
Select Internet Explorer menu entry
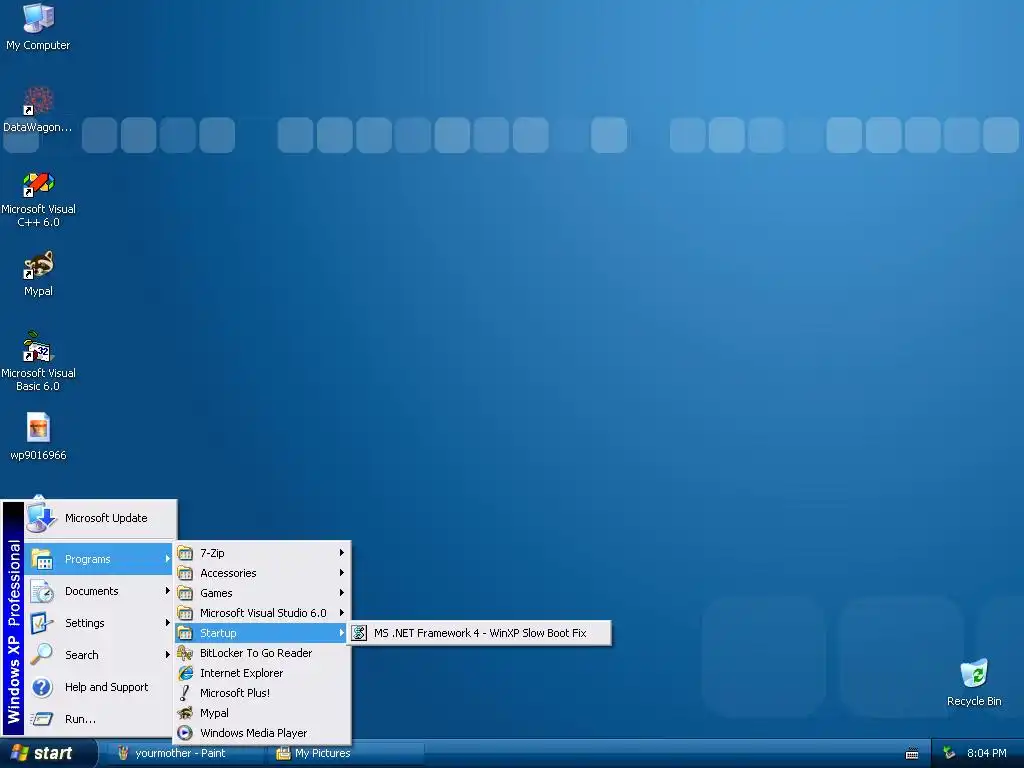coord(261,673)
